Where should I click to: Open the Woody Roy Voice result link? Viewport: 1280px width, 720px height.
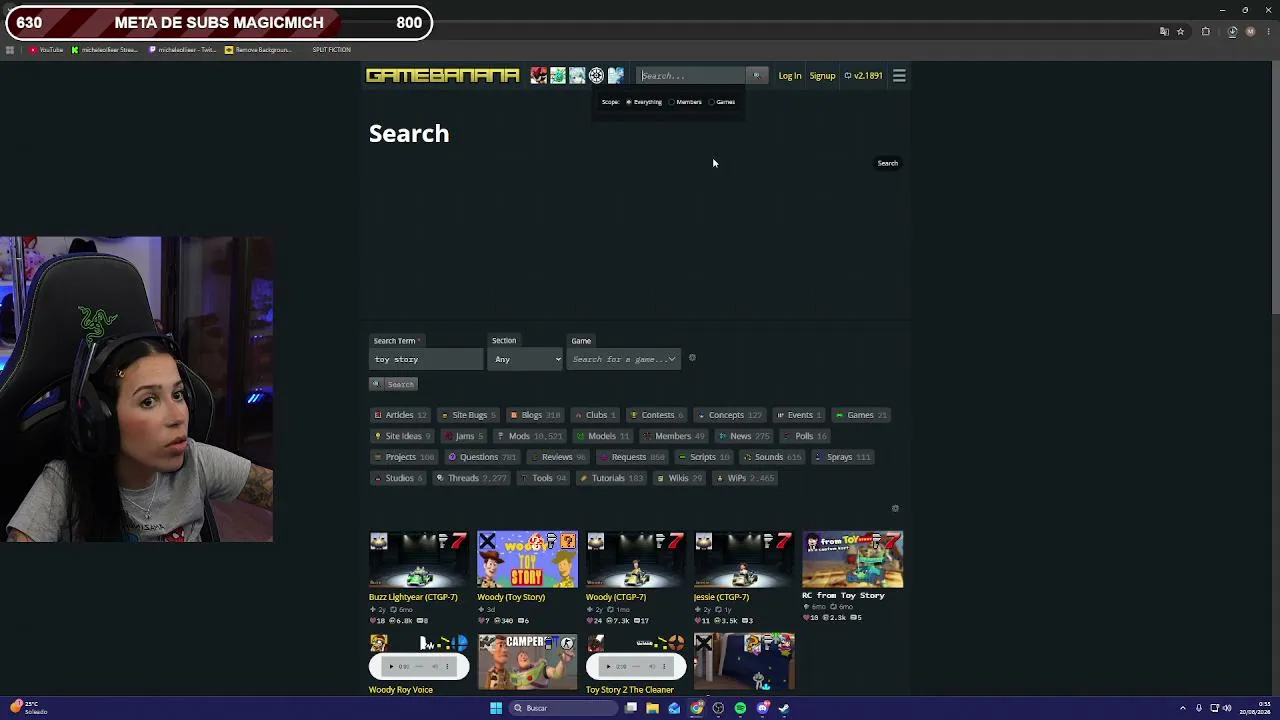click(x=401, y=690)
